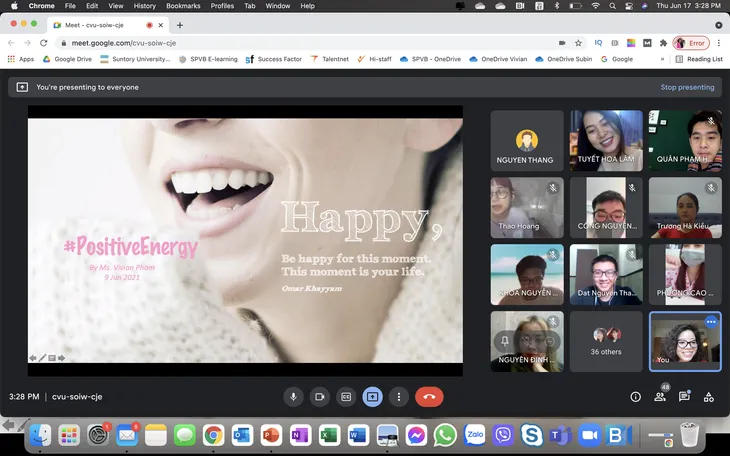Open Google Drive bookmark

68,59
